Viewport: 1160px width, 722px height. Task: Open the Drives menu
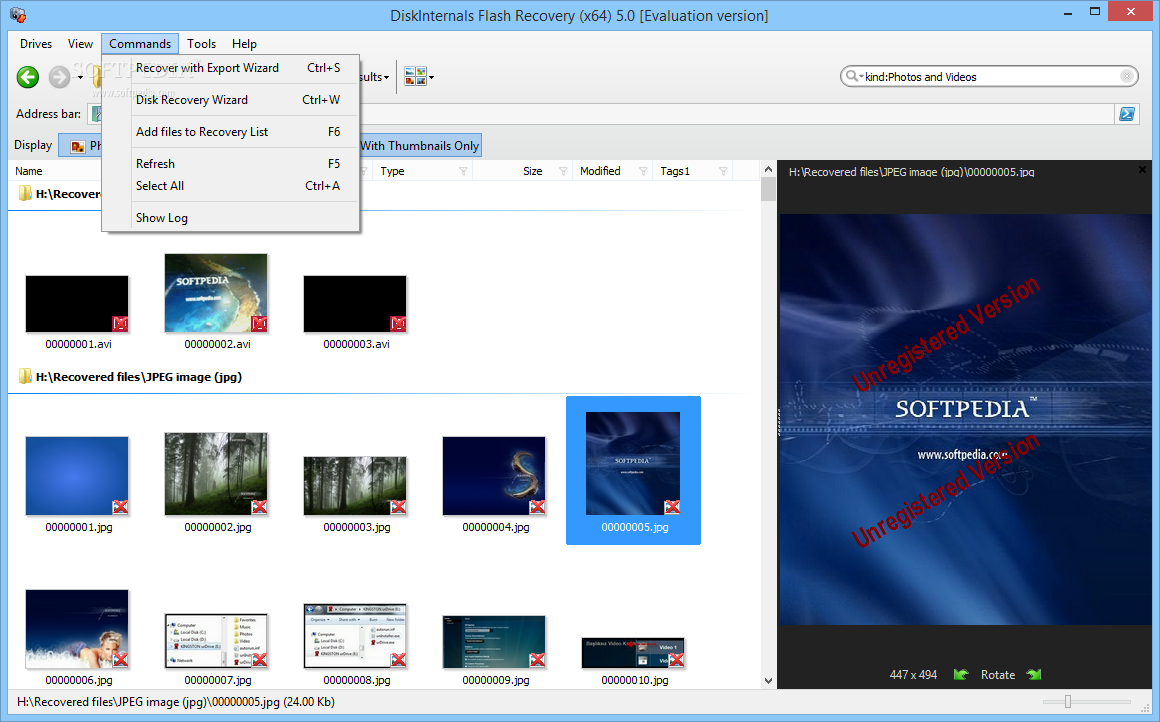pyautogui.click(x=36, y=44)
